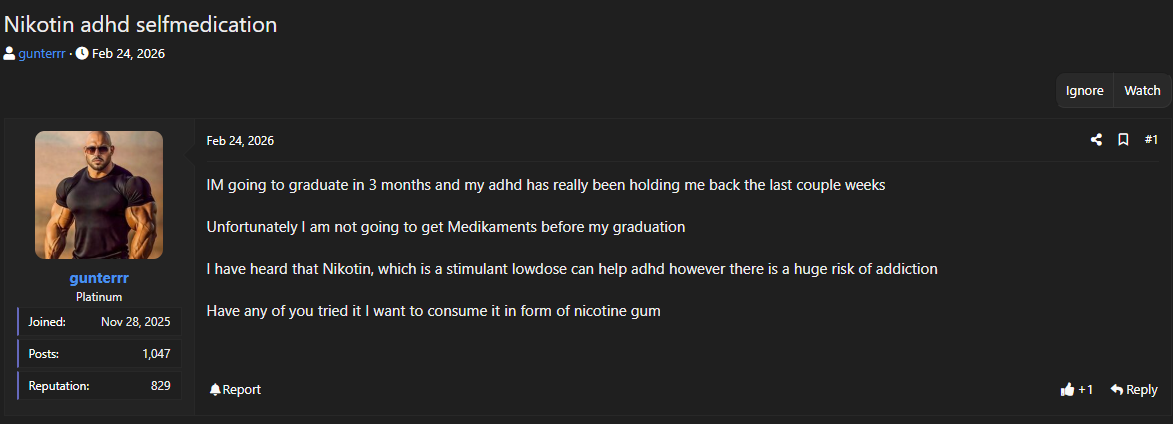Open gunterrr's avatar picture
Image resolution: width=1173 pixels, height=424 pixels.
pos(99,195)
